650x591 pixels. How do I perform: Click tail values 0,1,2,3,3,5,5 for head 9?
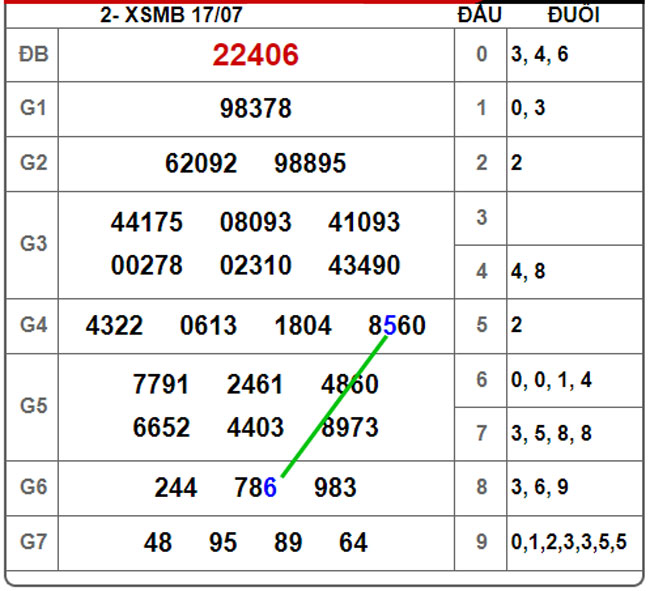(569, 543)
